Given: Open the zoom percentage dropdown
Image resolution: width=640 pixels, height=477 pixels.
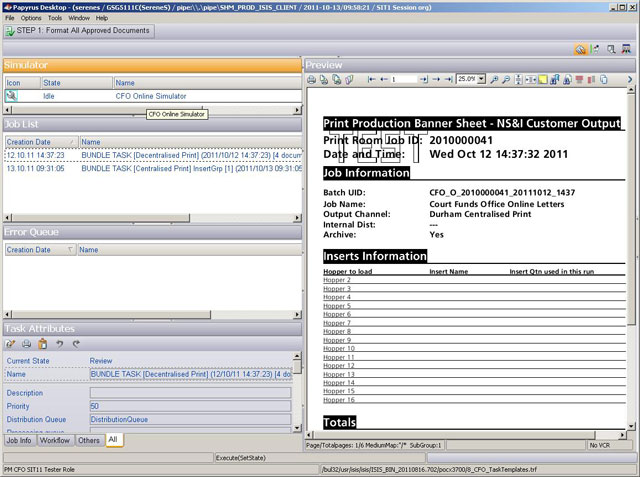Looking at the screenshot, I should pos(482,79).
